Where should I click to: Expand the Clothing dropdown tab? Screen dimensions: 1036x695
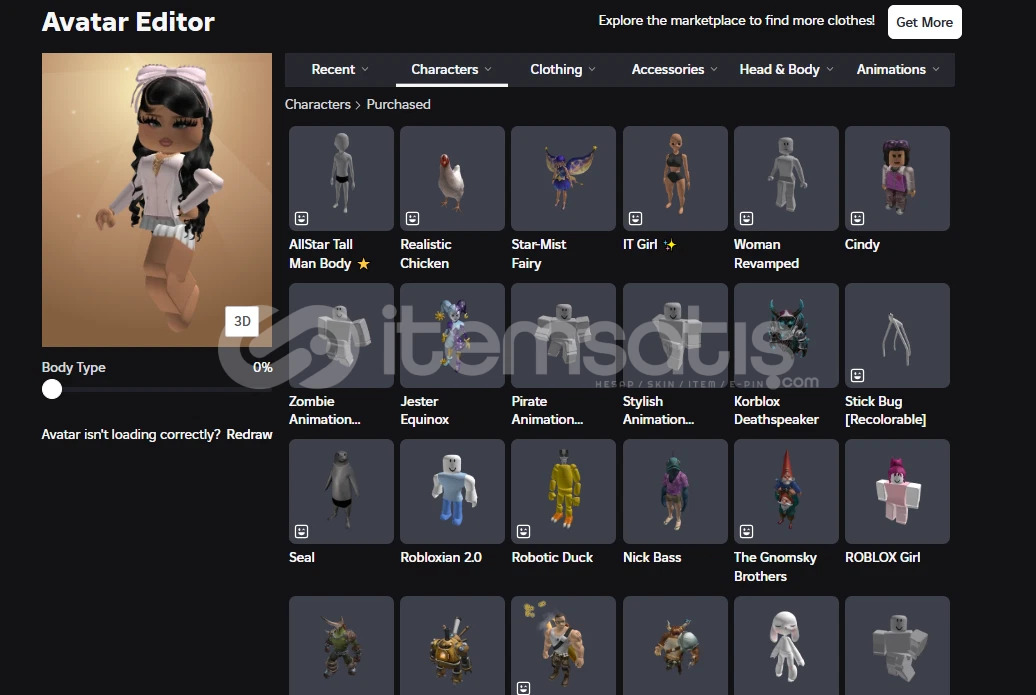(x=562, y=69)
